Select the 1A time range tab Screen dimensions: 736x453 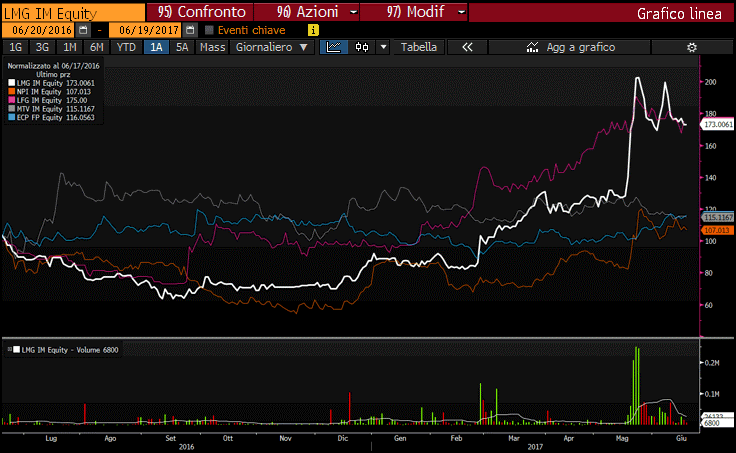(x=156, y=47)
